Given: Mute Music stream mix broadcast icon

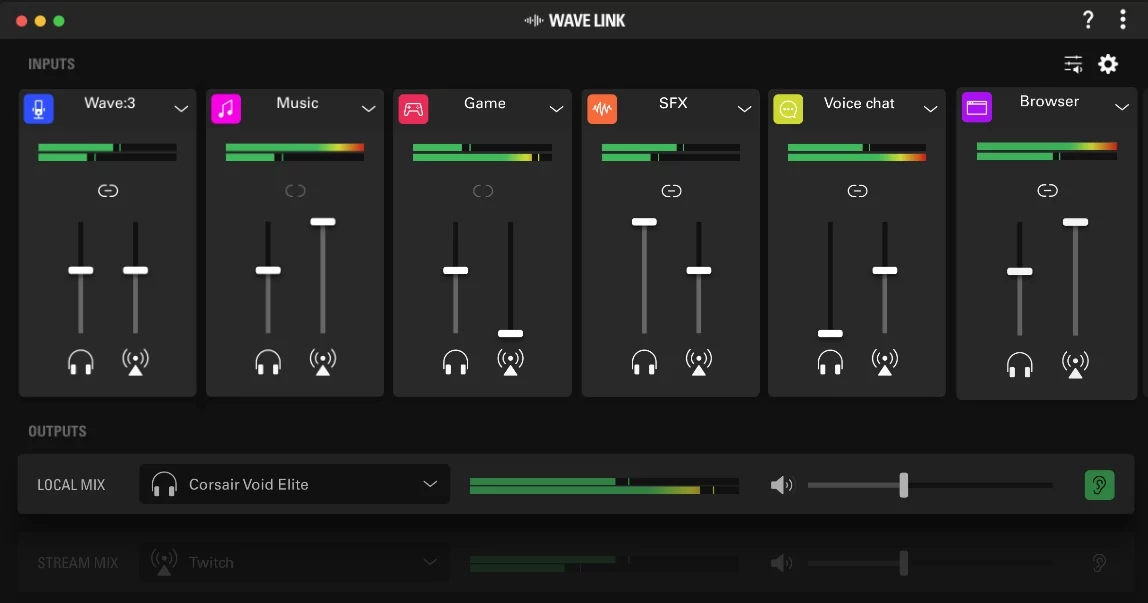Looking at the screenshot, I should tap(323, 362).
